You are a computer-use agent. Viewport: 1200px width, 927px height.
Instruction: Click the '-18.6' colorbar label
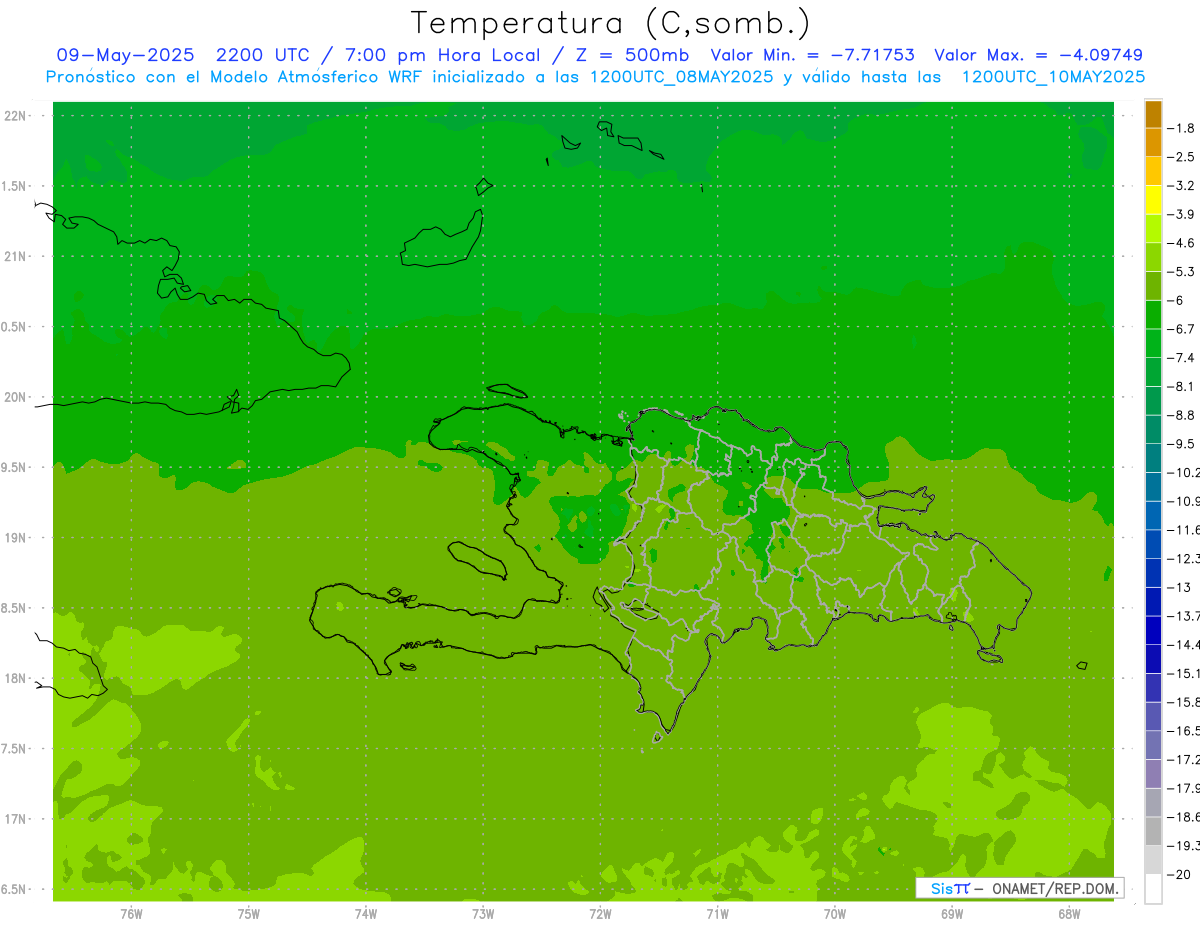point(1184,817)
